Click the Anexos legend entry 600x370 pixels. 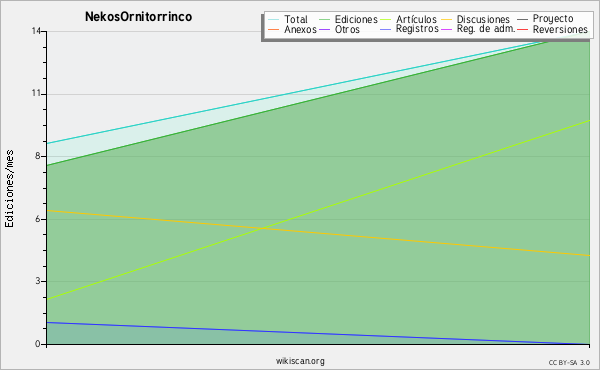292,29
